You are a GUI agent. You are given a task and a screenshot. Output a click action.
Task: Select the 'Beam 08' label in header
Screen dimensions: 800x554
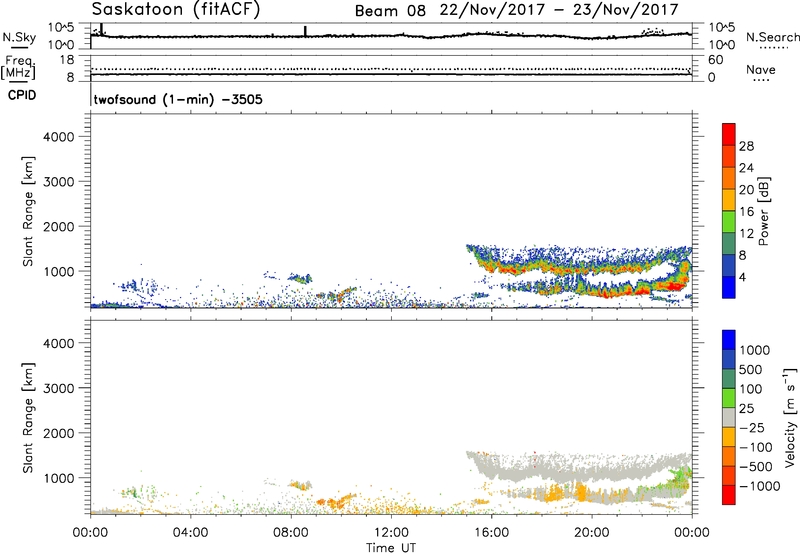[390, 11]
